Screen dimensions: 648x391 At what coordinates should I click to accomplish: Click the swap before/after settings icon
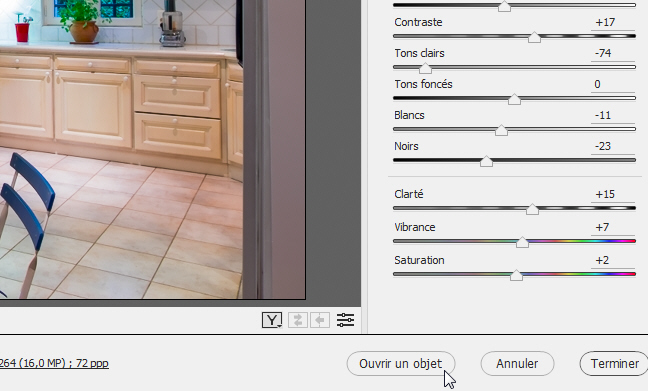[x=298, y=320]
